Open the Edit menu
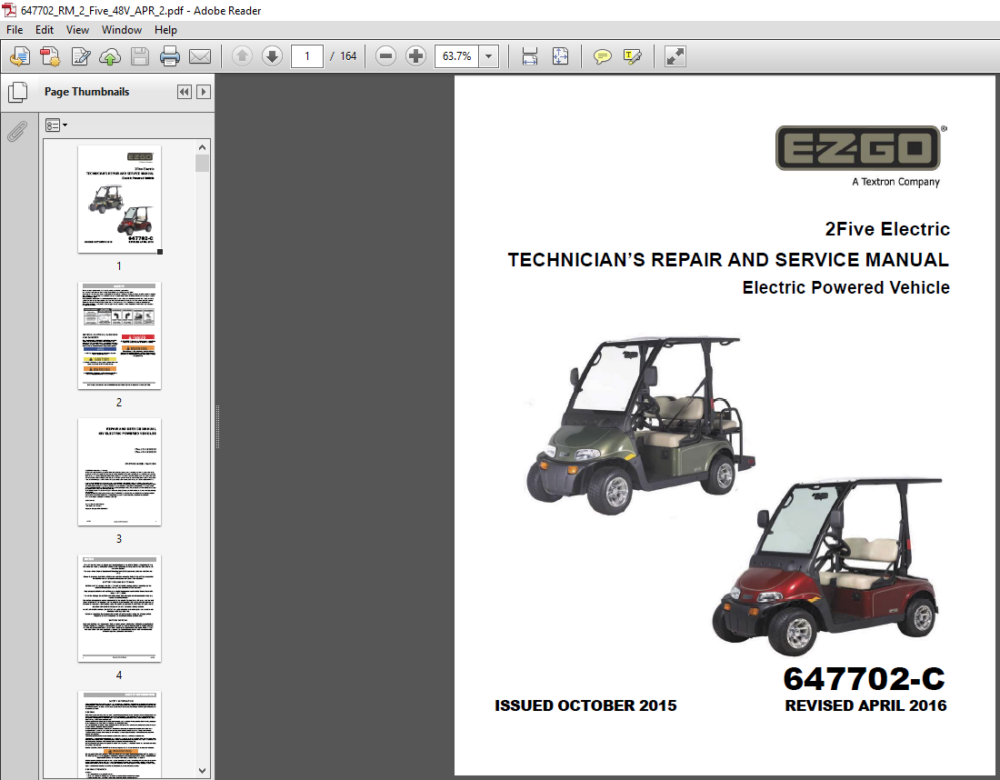Screen dimensions: 1000x780 coord(44,30)
